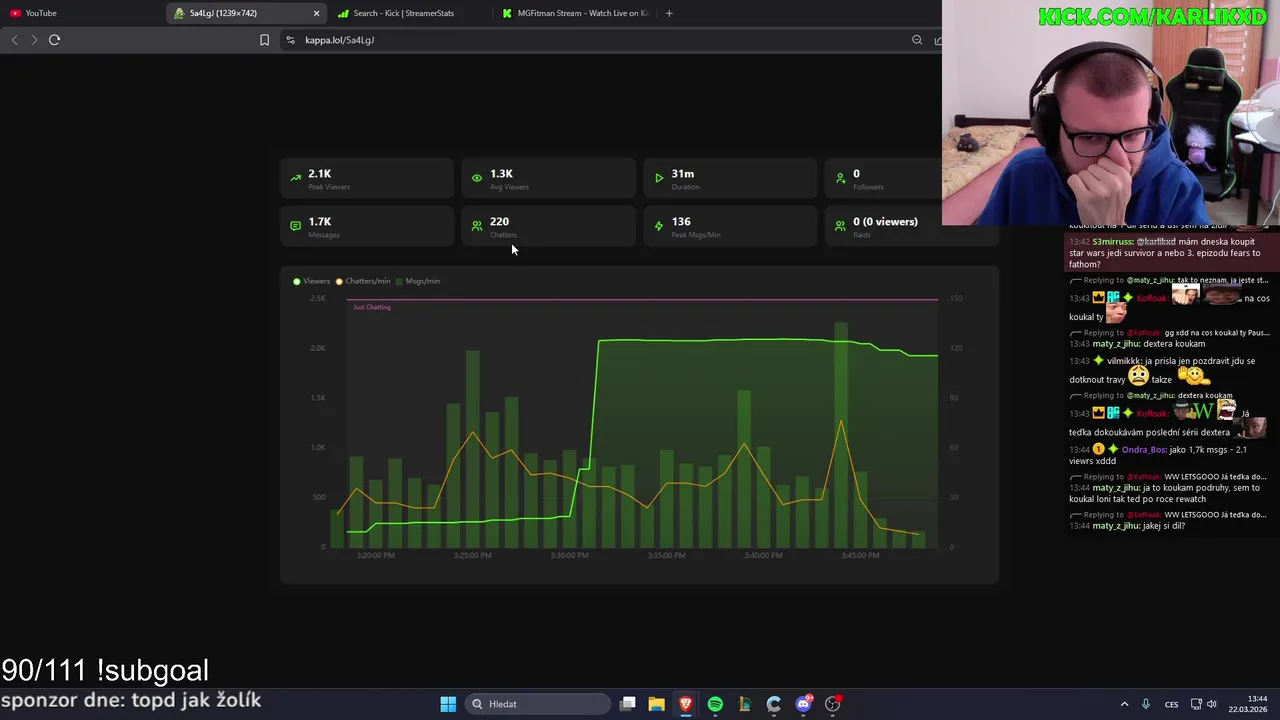Open the volume tray icon
Image resolution: width=1280 pixels, height=720 pixels.
(1212, 704)
